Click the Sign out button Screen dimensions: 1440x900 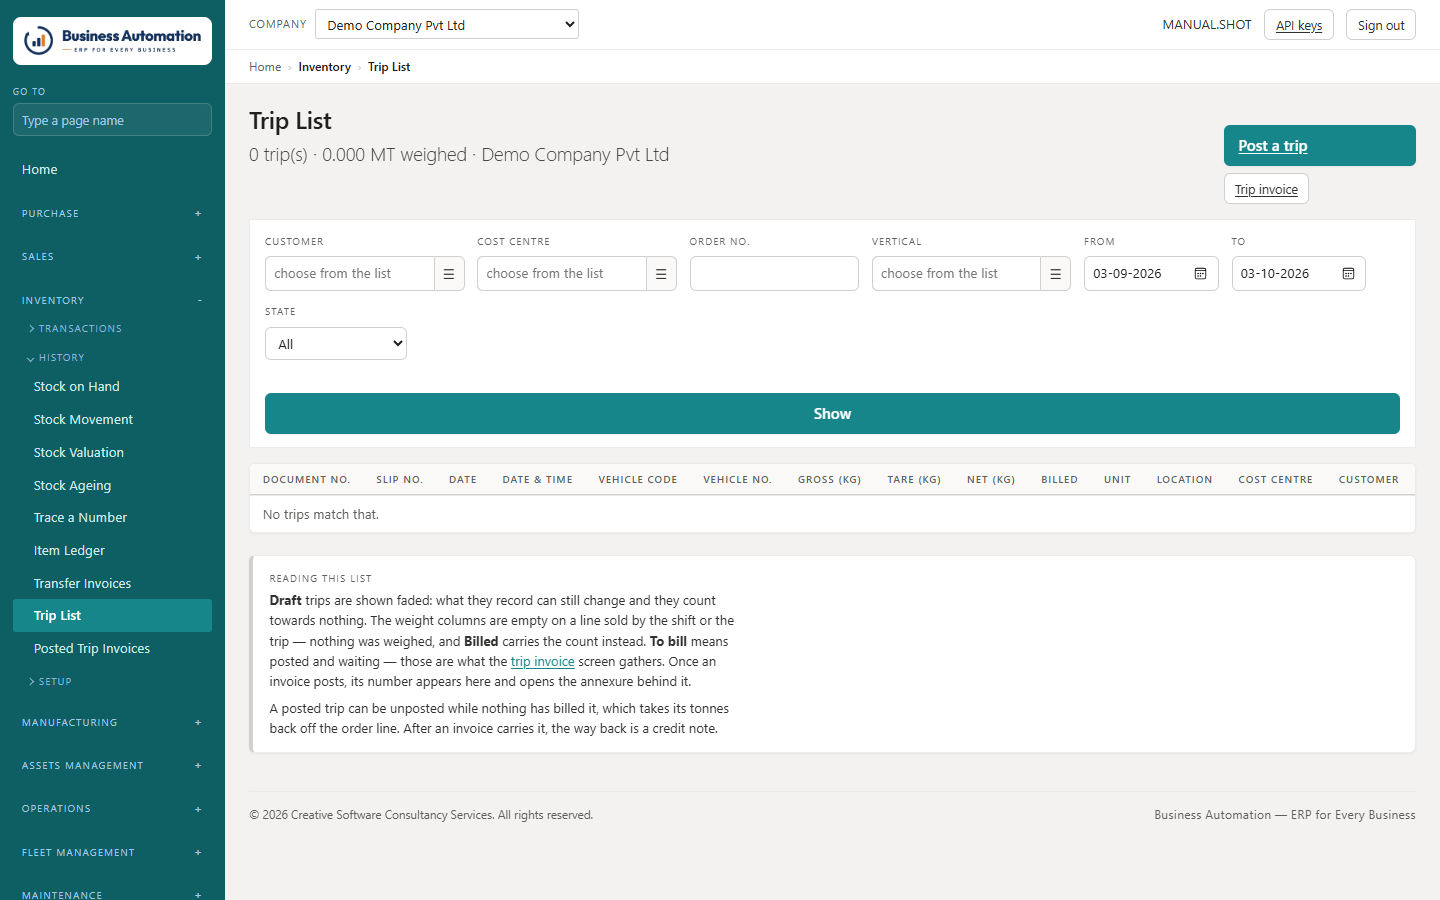(1381, 25)
